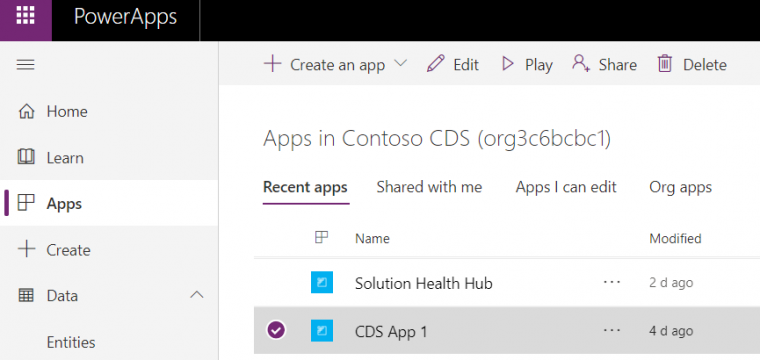
Task: Open the CDS App 1 app name
Action: click(x=391, y=332)
